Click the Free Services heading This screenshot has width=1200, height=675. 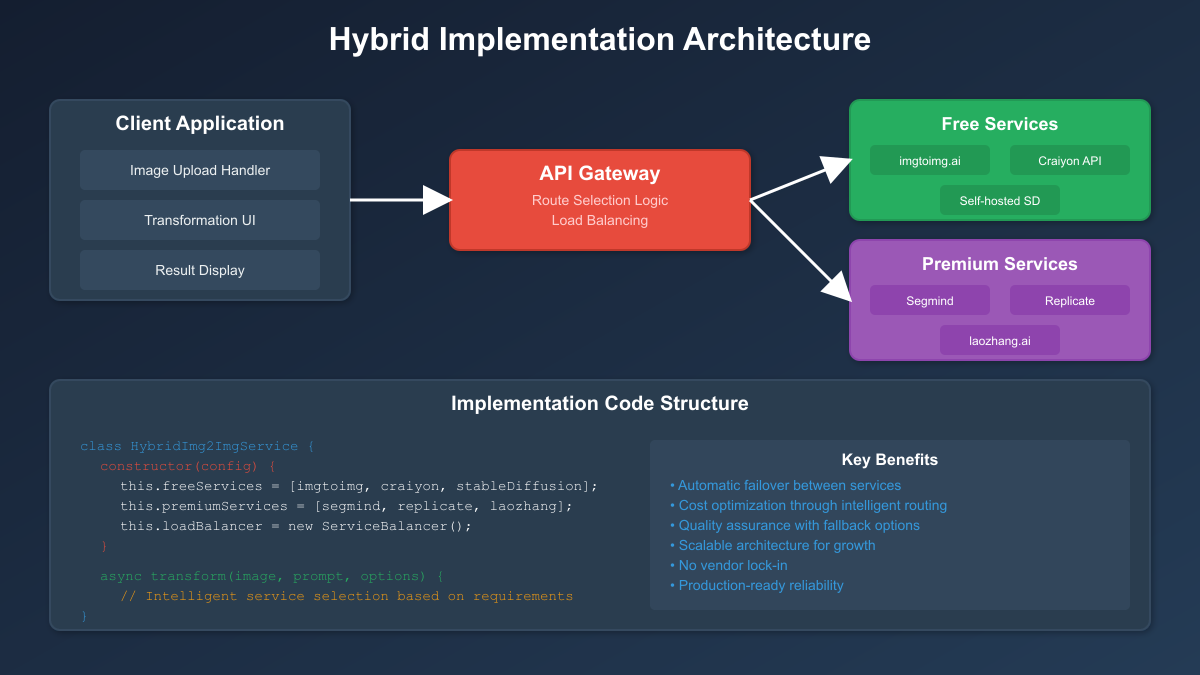tap(1000, 124)
